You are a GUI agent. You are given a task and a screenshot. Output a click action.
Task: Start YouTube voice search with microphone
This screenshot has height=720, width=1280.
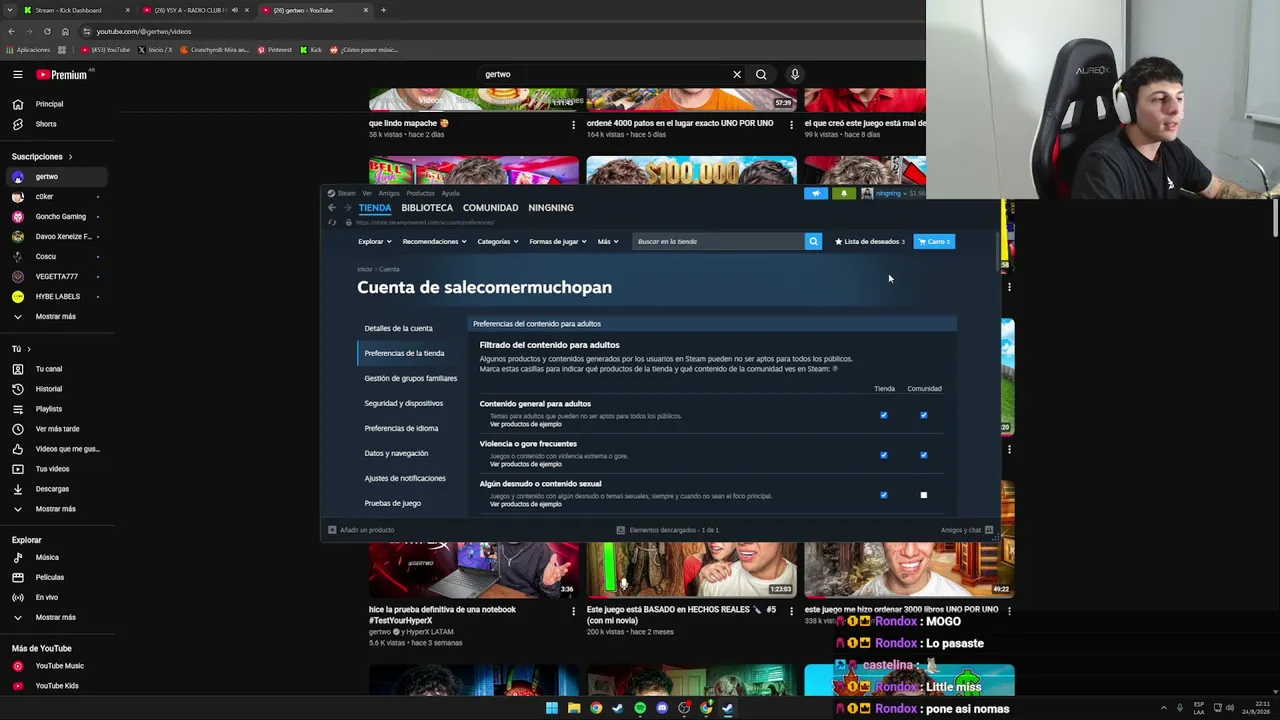[795, 74]
